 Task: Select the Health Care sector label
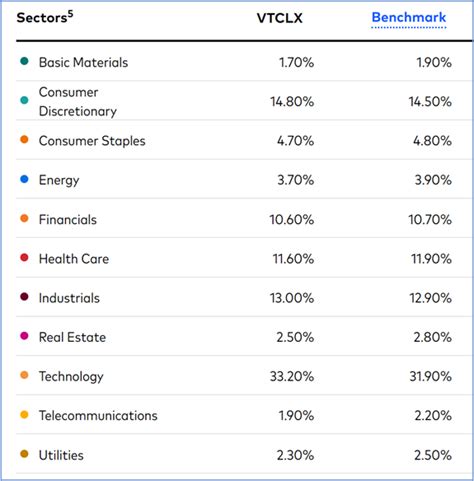(74, 259)
